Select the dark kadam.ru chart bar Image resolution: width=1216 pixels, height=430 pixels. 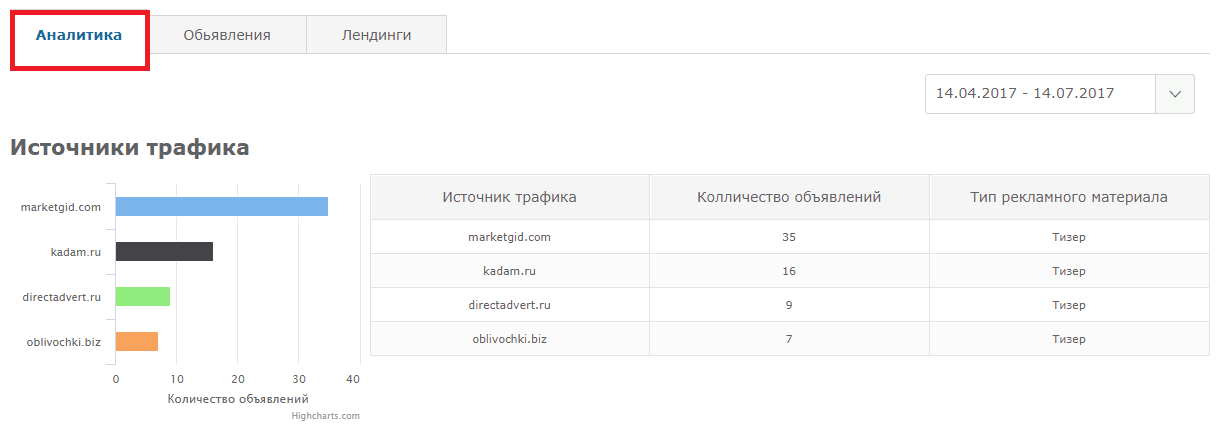tap(164, 252)
